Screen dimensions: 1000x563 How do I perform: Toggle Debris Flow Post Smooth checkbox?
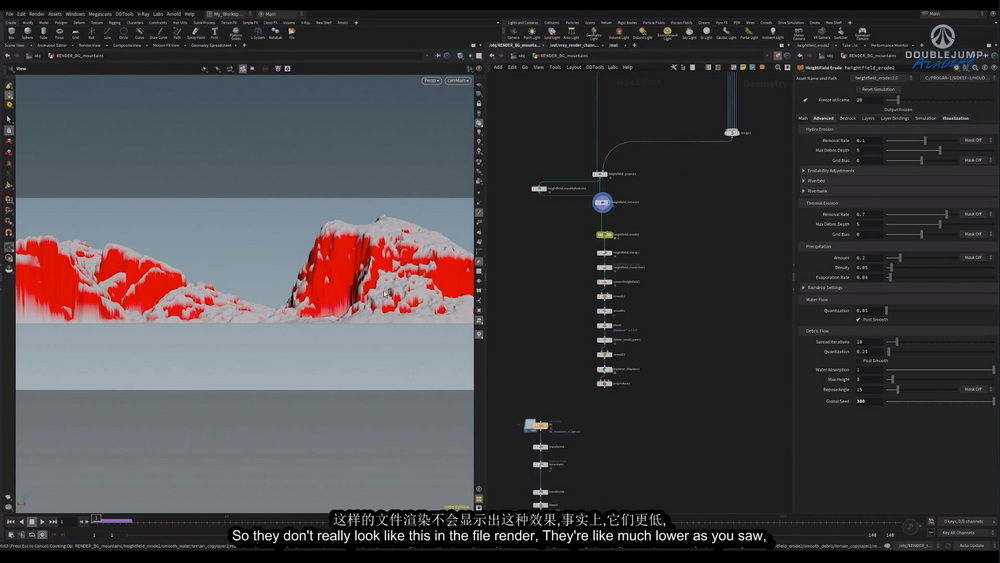pyautogui.click(x=858, y=361)
